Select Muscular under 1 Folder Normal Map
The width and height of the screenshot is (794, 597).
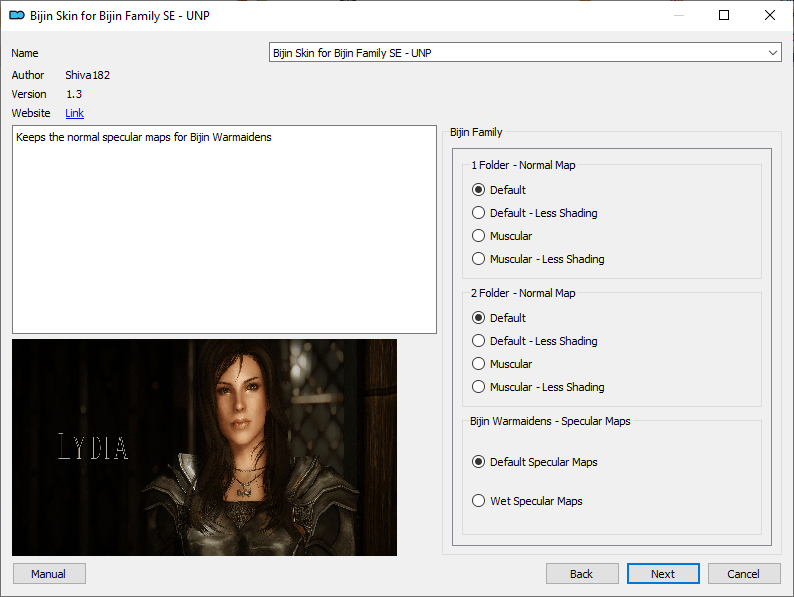coord(502,236)
